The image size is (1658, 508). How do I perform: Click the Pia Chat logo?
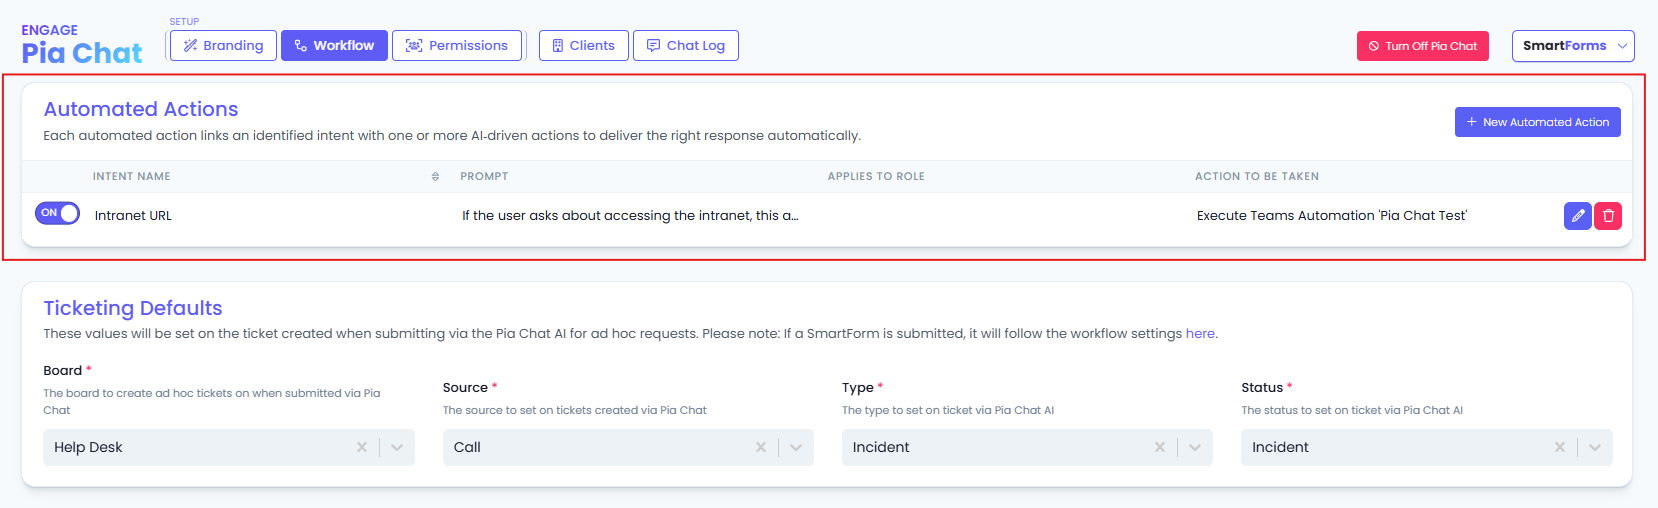(x=82, y=45)
